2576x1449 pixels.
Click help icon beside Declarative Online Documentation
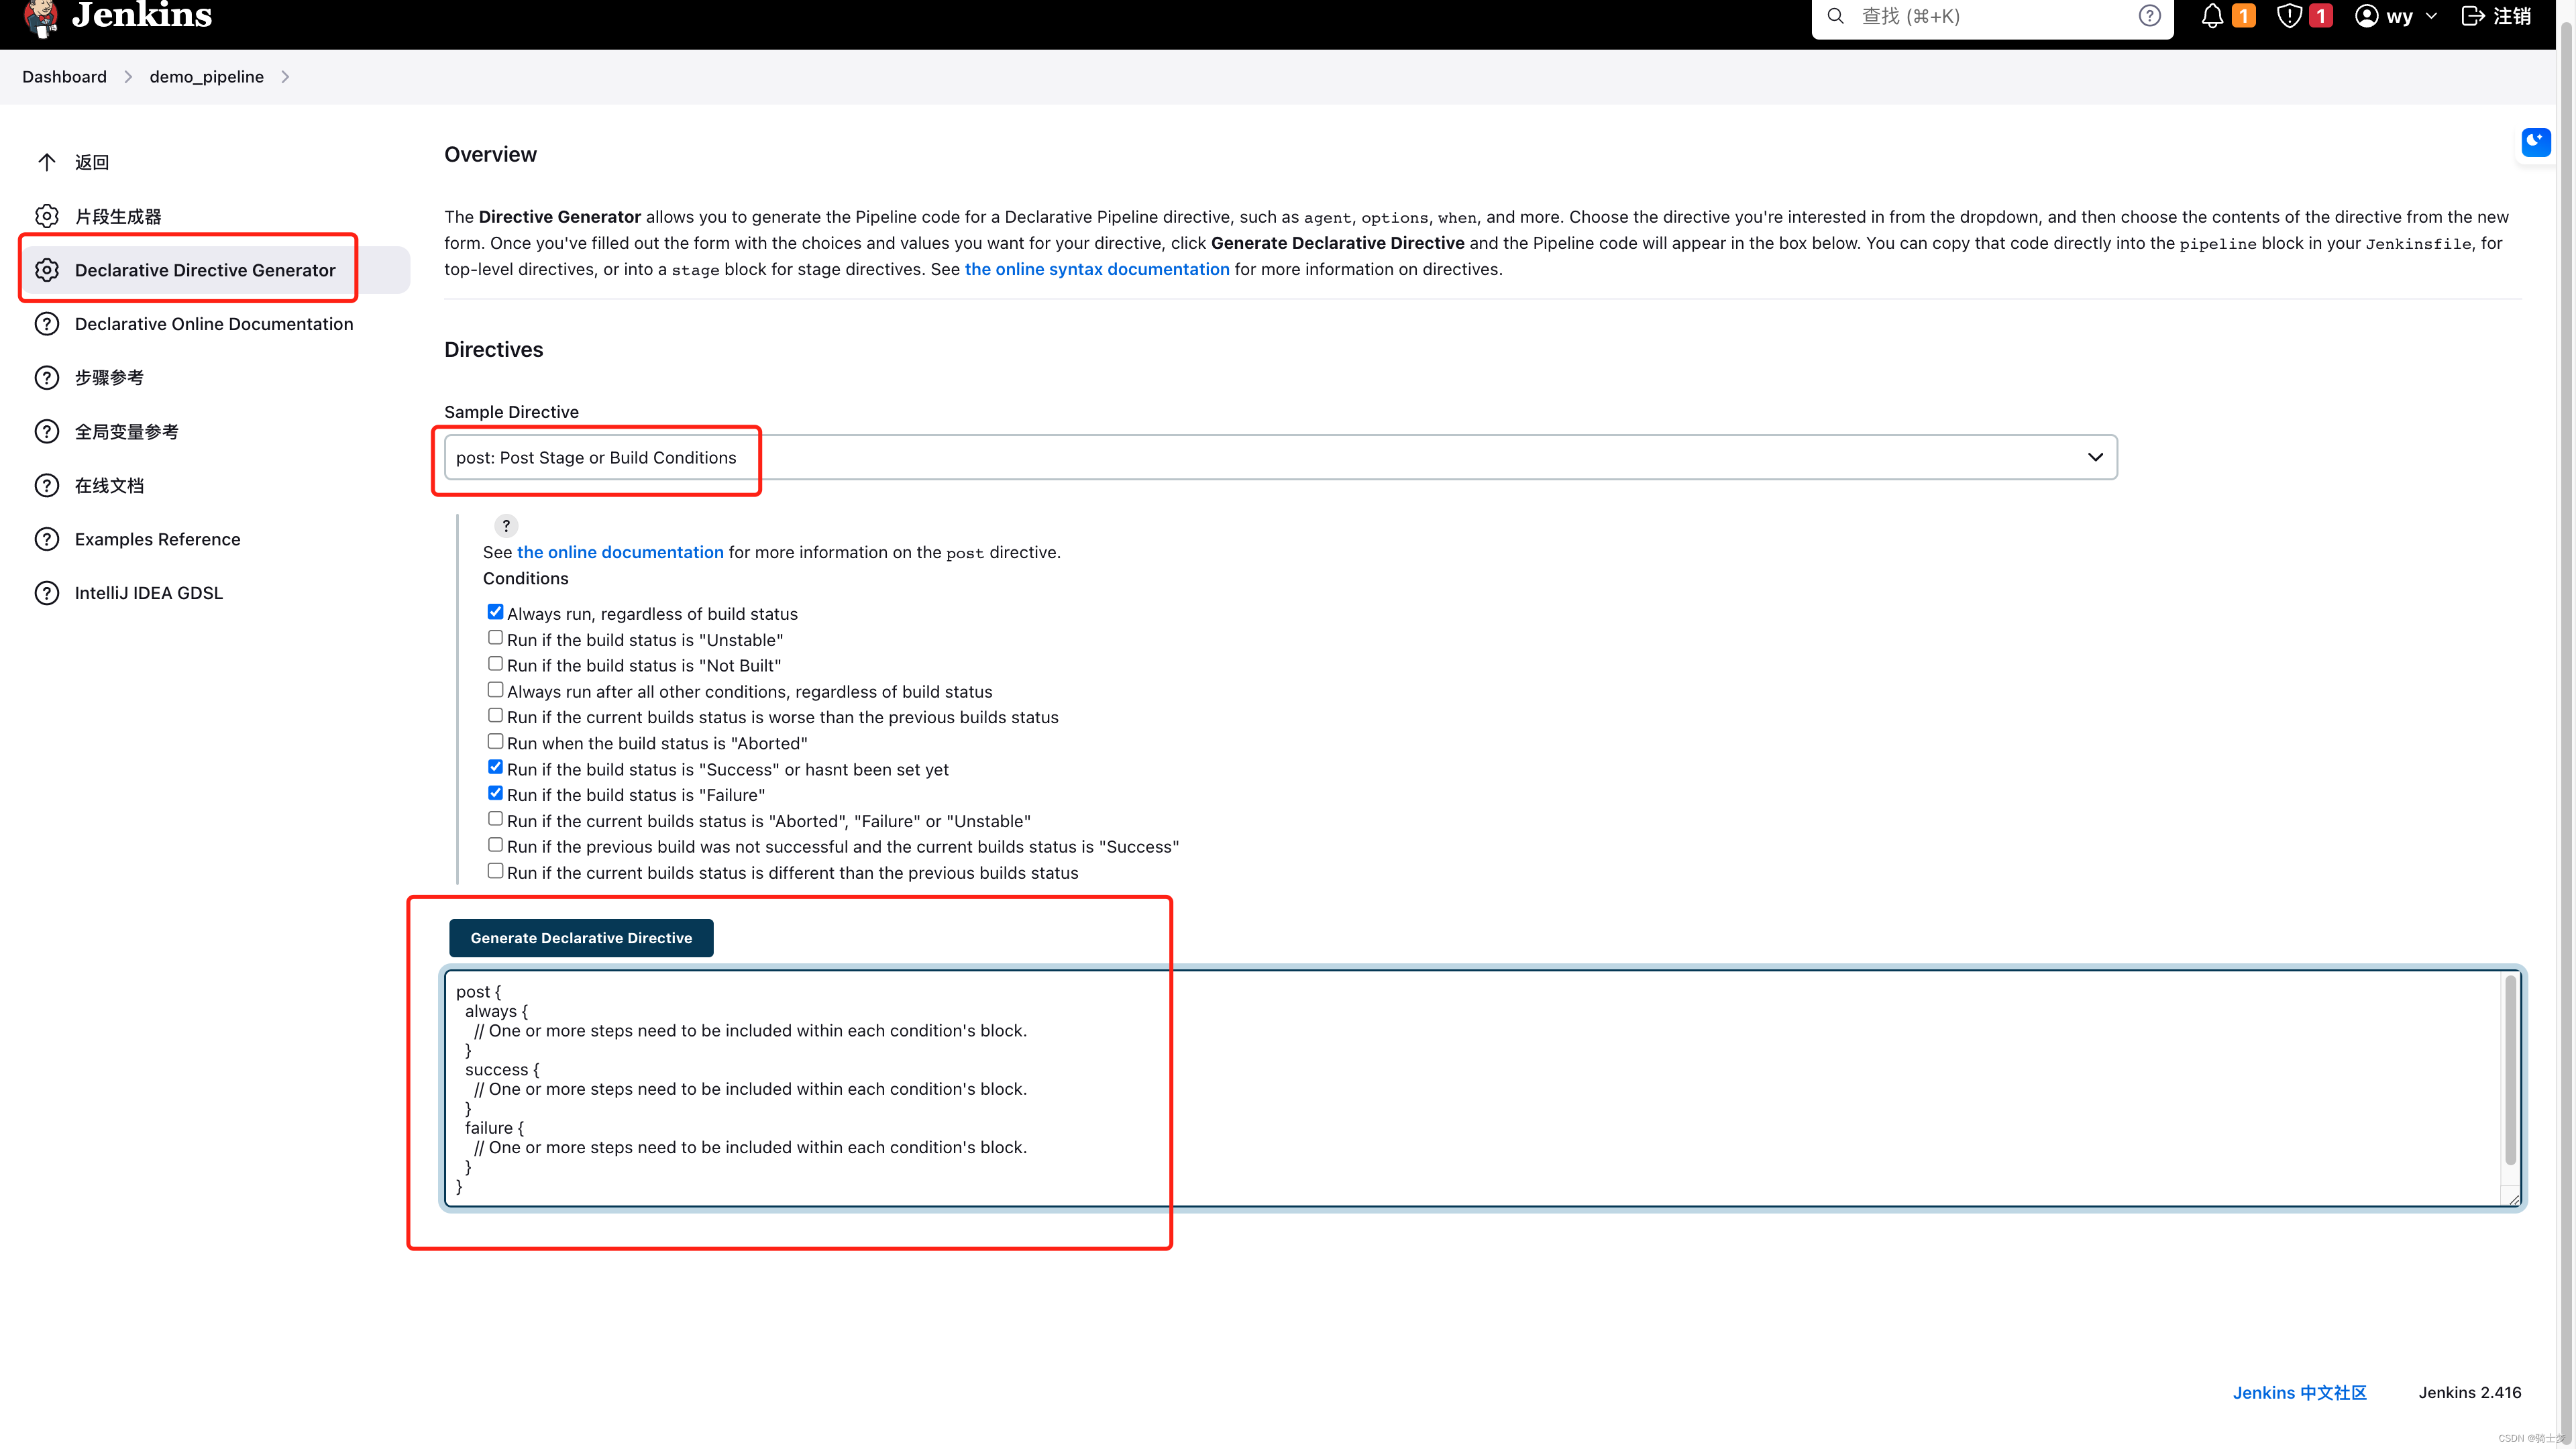click(x=47, y=324)
